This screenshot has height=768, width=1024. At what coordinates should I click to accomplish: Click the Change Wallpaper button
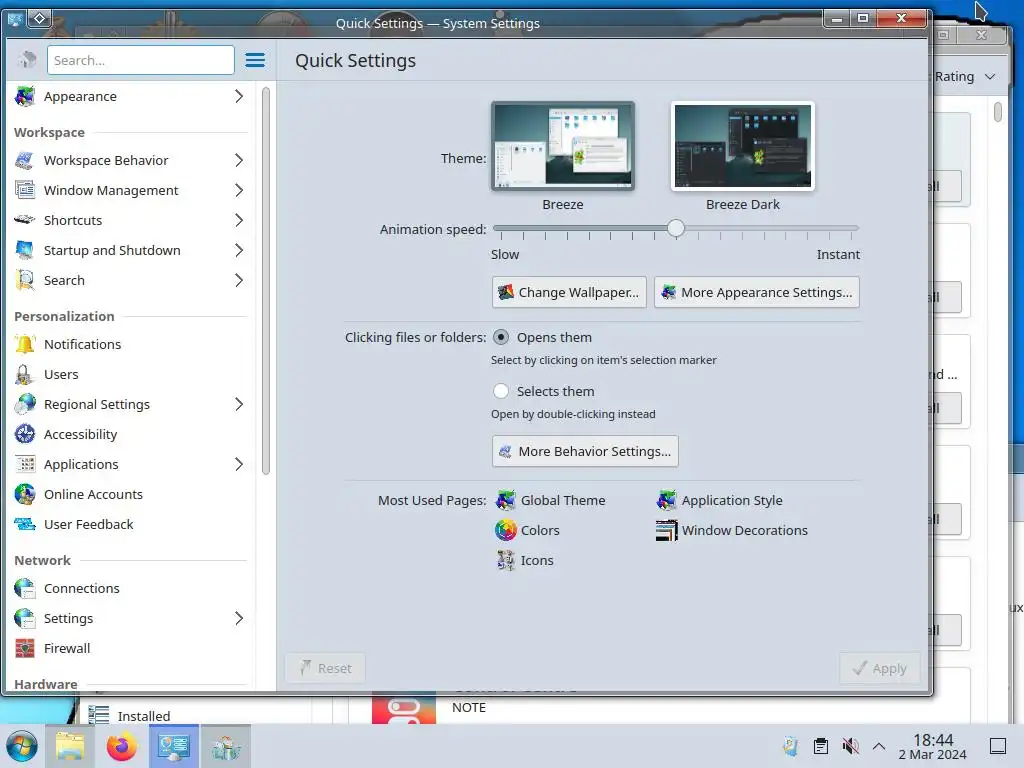(x=569, y=292)
